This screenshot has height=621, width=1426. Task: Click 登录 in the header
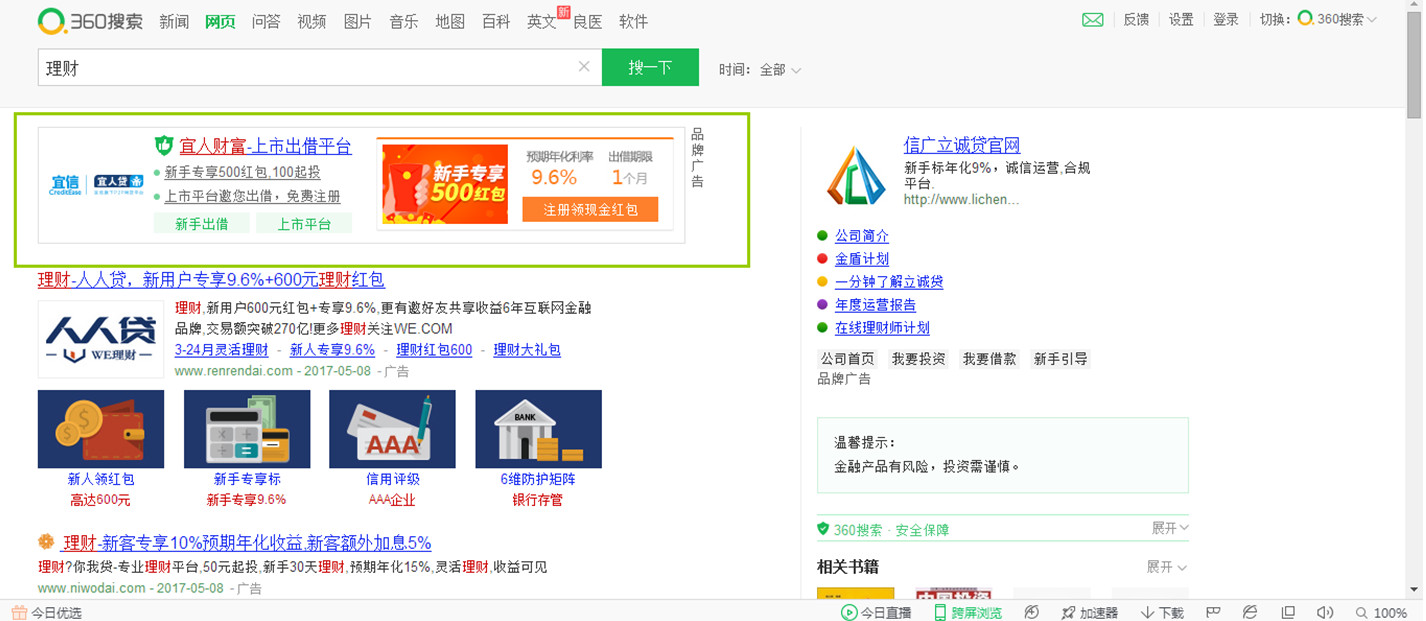coord(1226,20)
